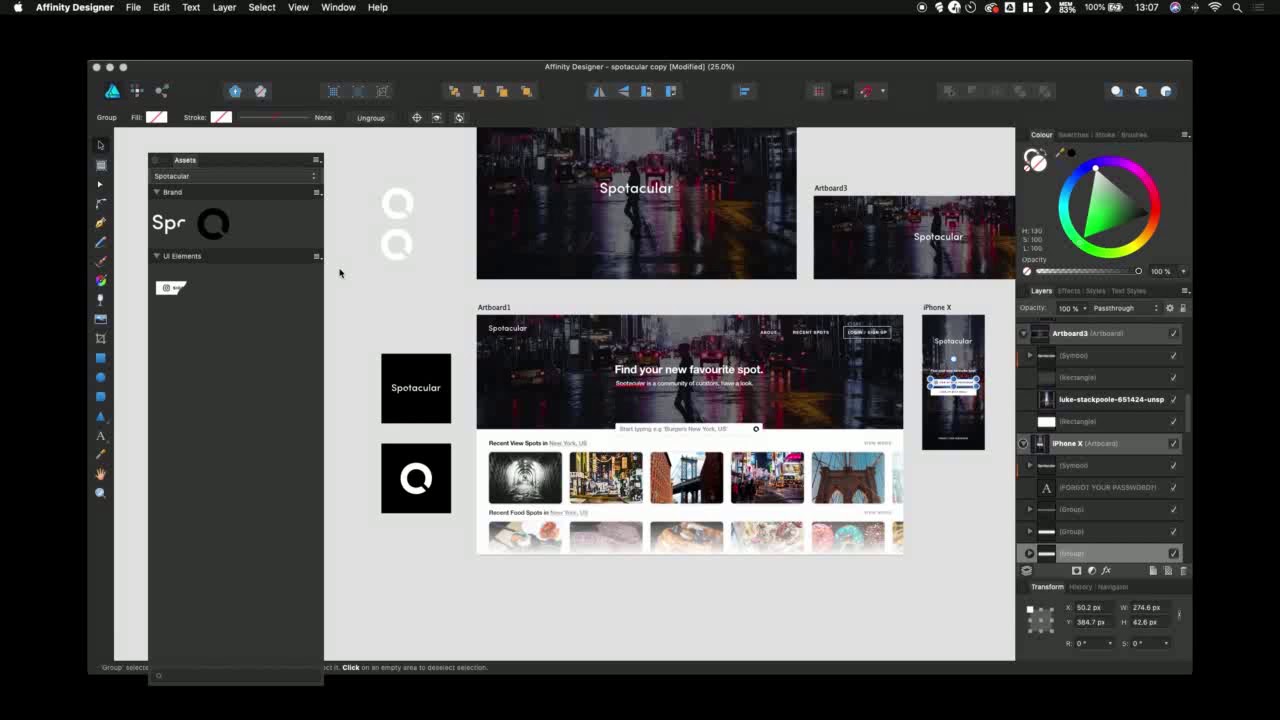
Task: Click the Fill colour swatch in context toolbar
Action: coord(157,117)
